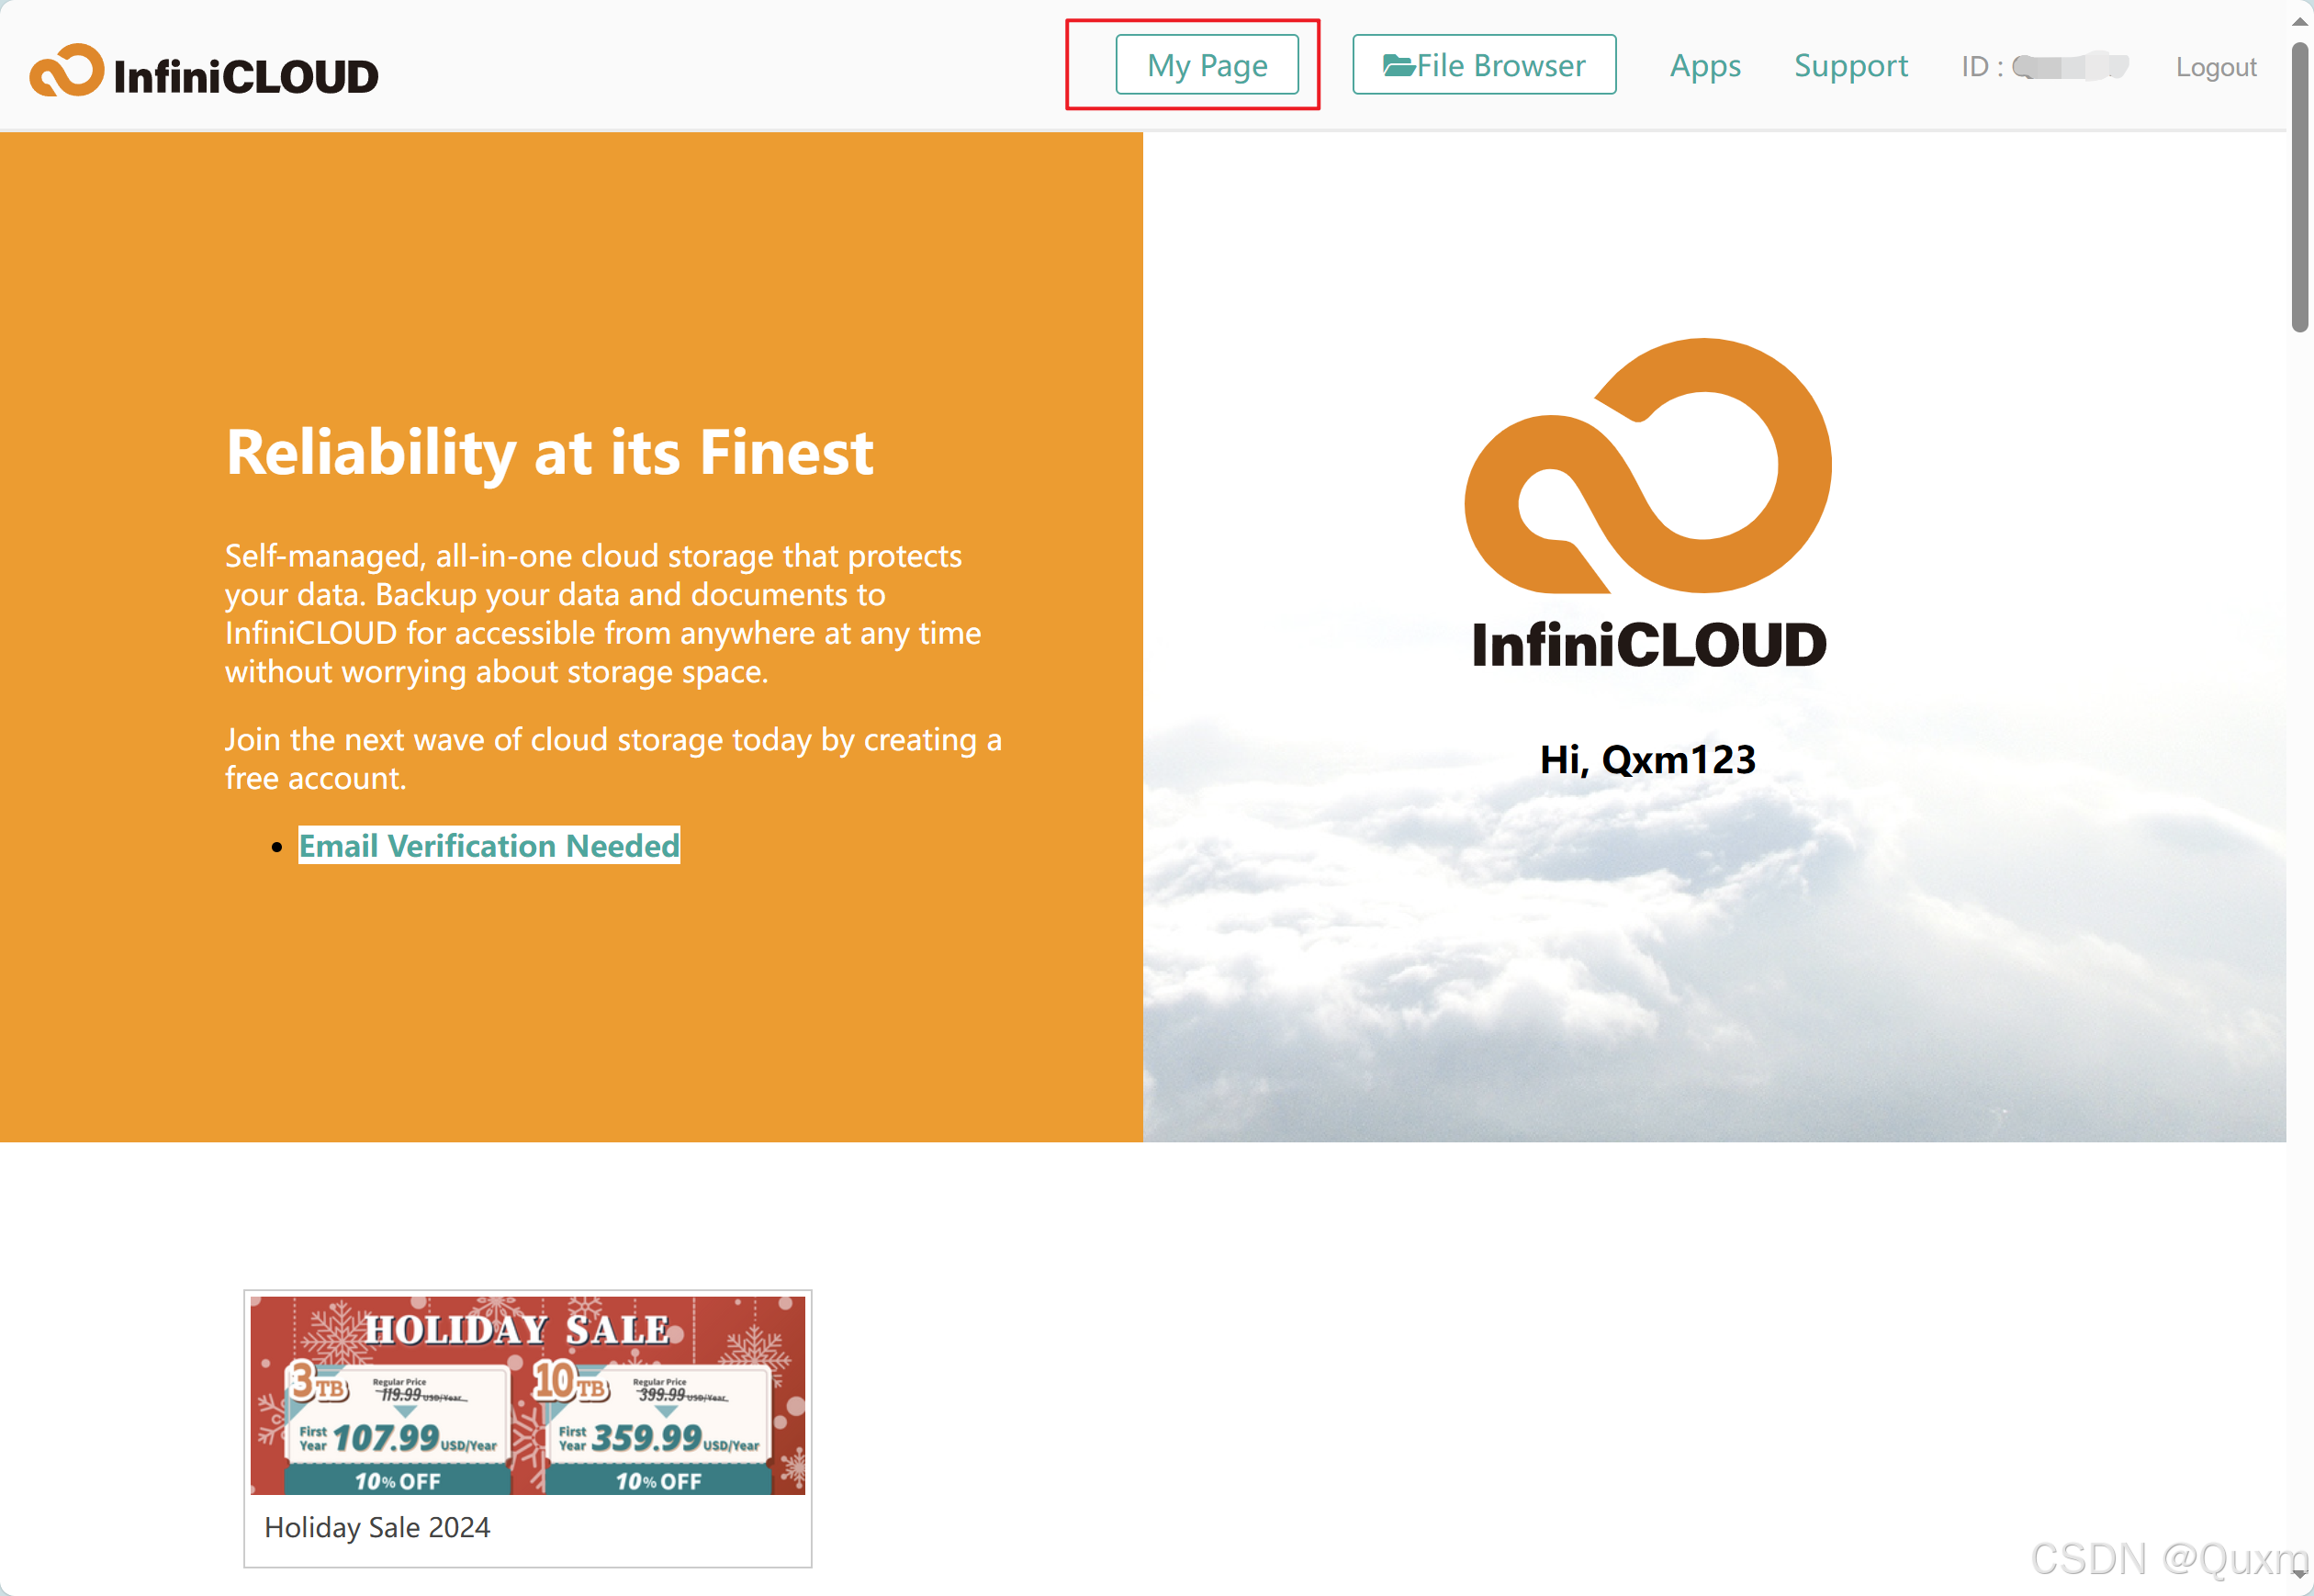Click the Holiday Sale 2024 caption

(x=377, y=1527)
